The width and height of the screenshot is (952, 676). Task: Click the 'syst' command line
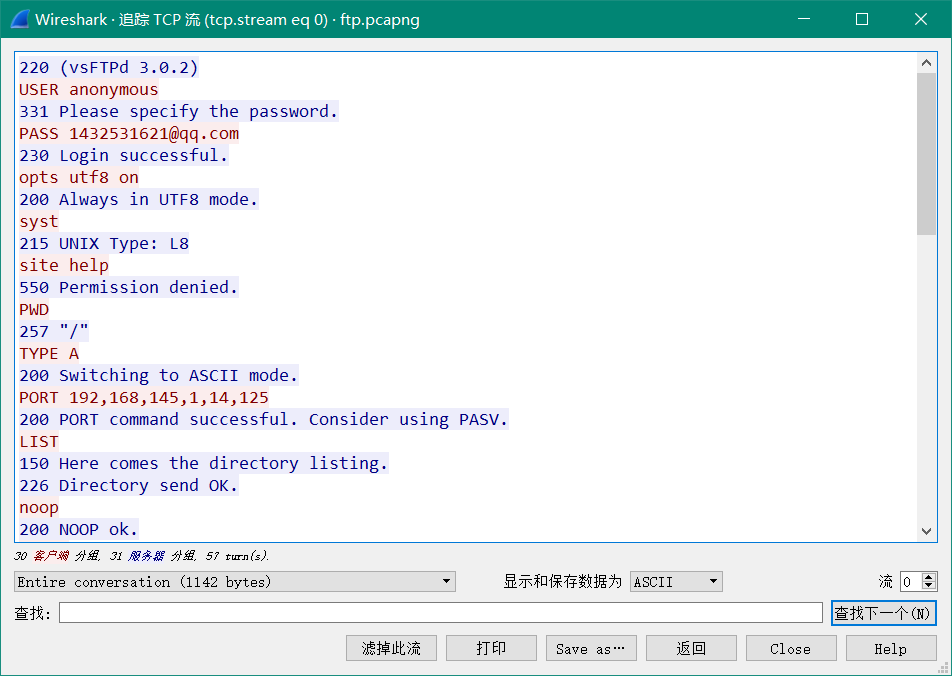[x=39, y=222]
